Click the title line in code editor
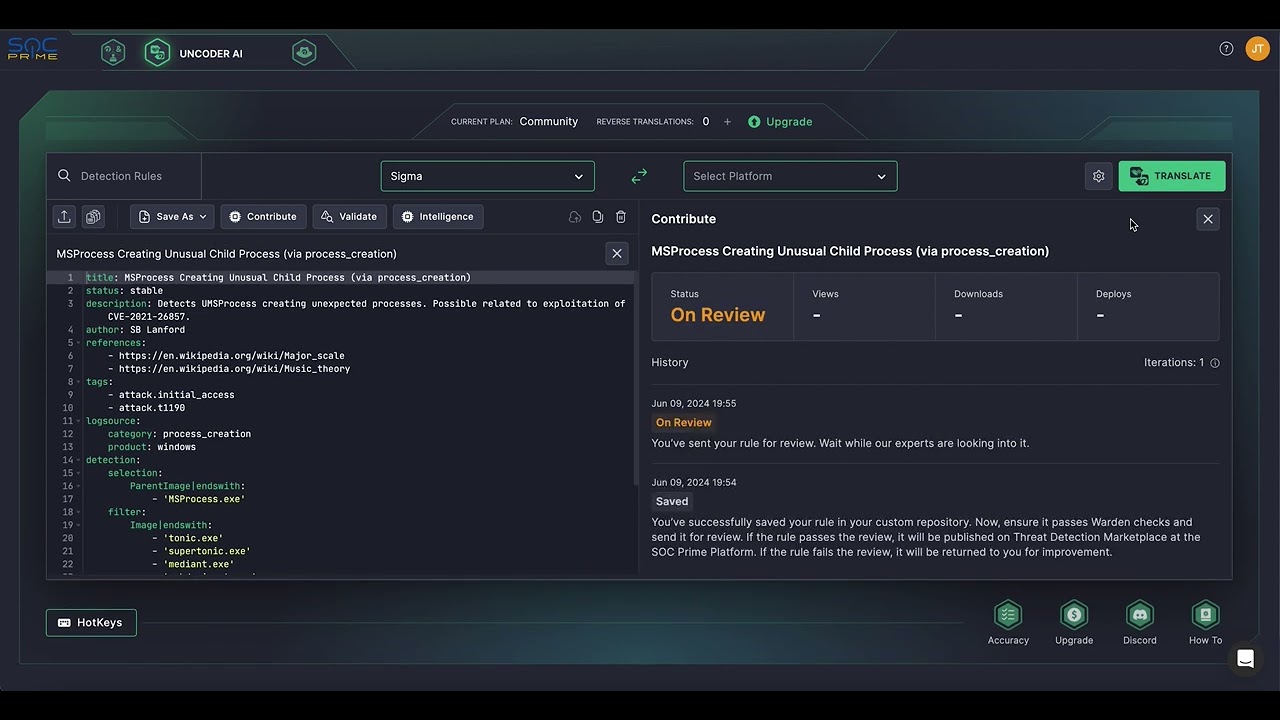 click(x=278, y=278)
